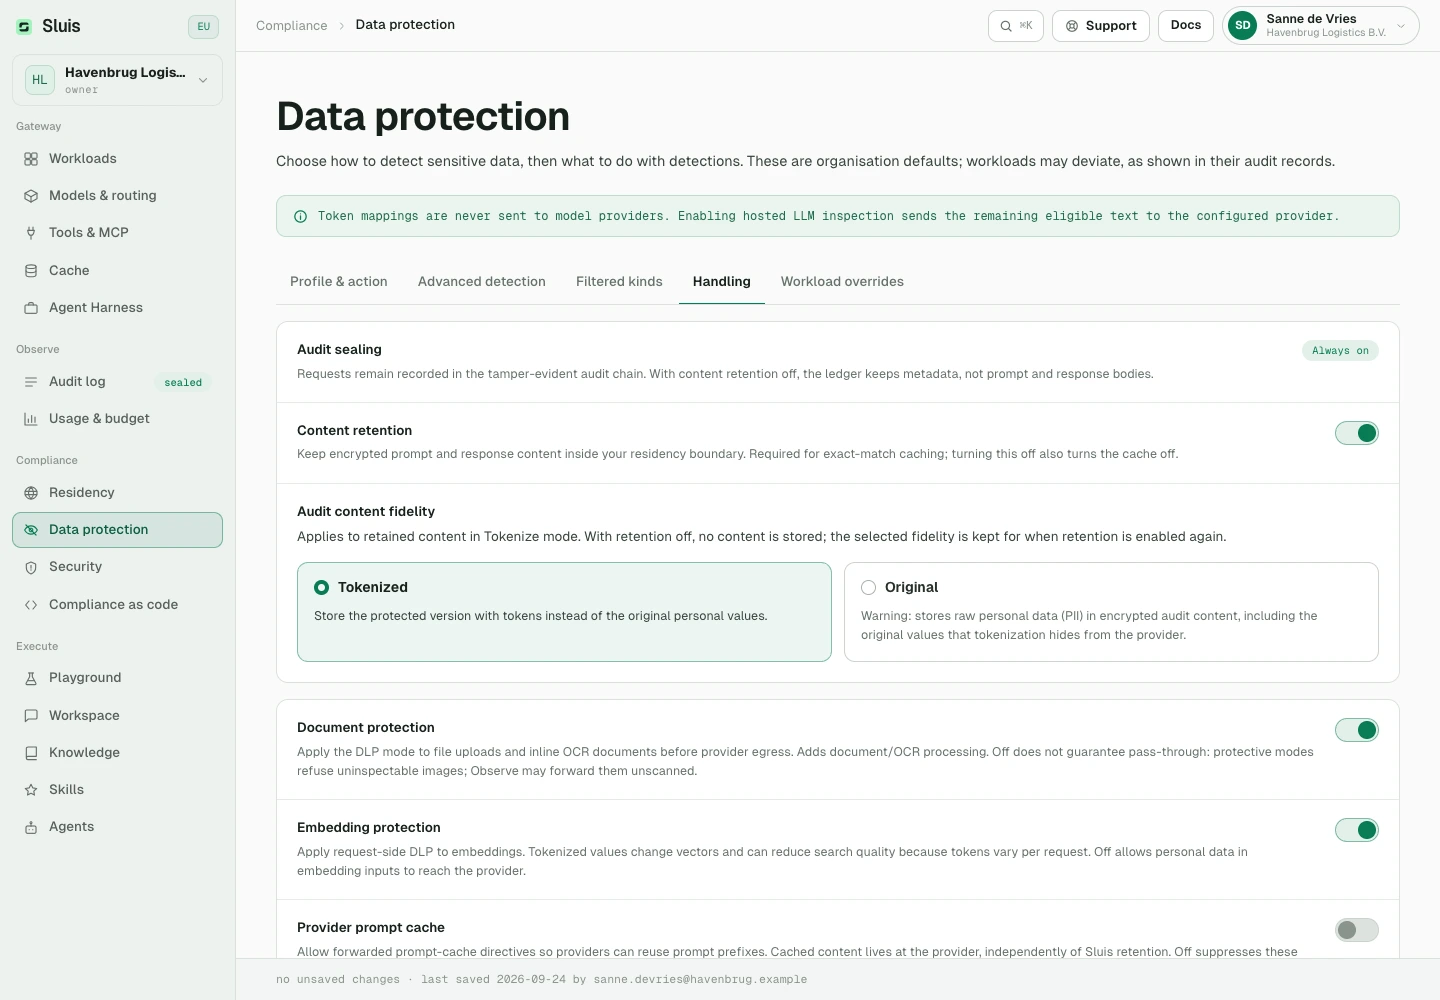Click the SD user avatar
The height and width of the screenshot is (1000, 1440).
(1243, 26)
